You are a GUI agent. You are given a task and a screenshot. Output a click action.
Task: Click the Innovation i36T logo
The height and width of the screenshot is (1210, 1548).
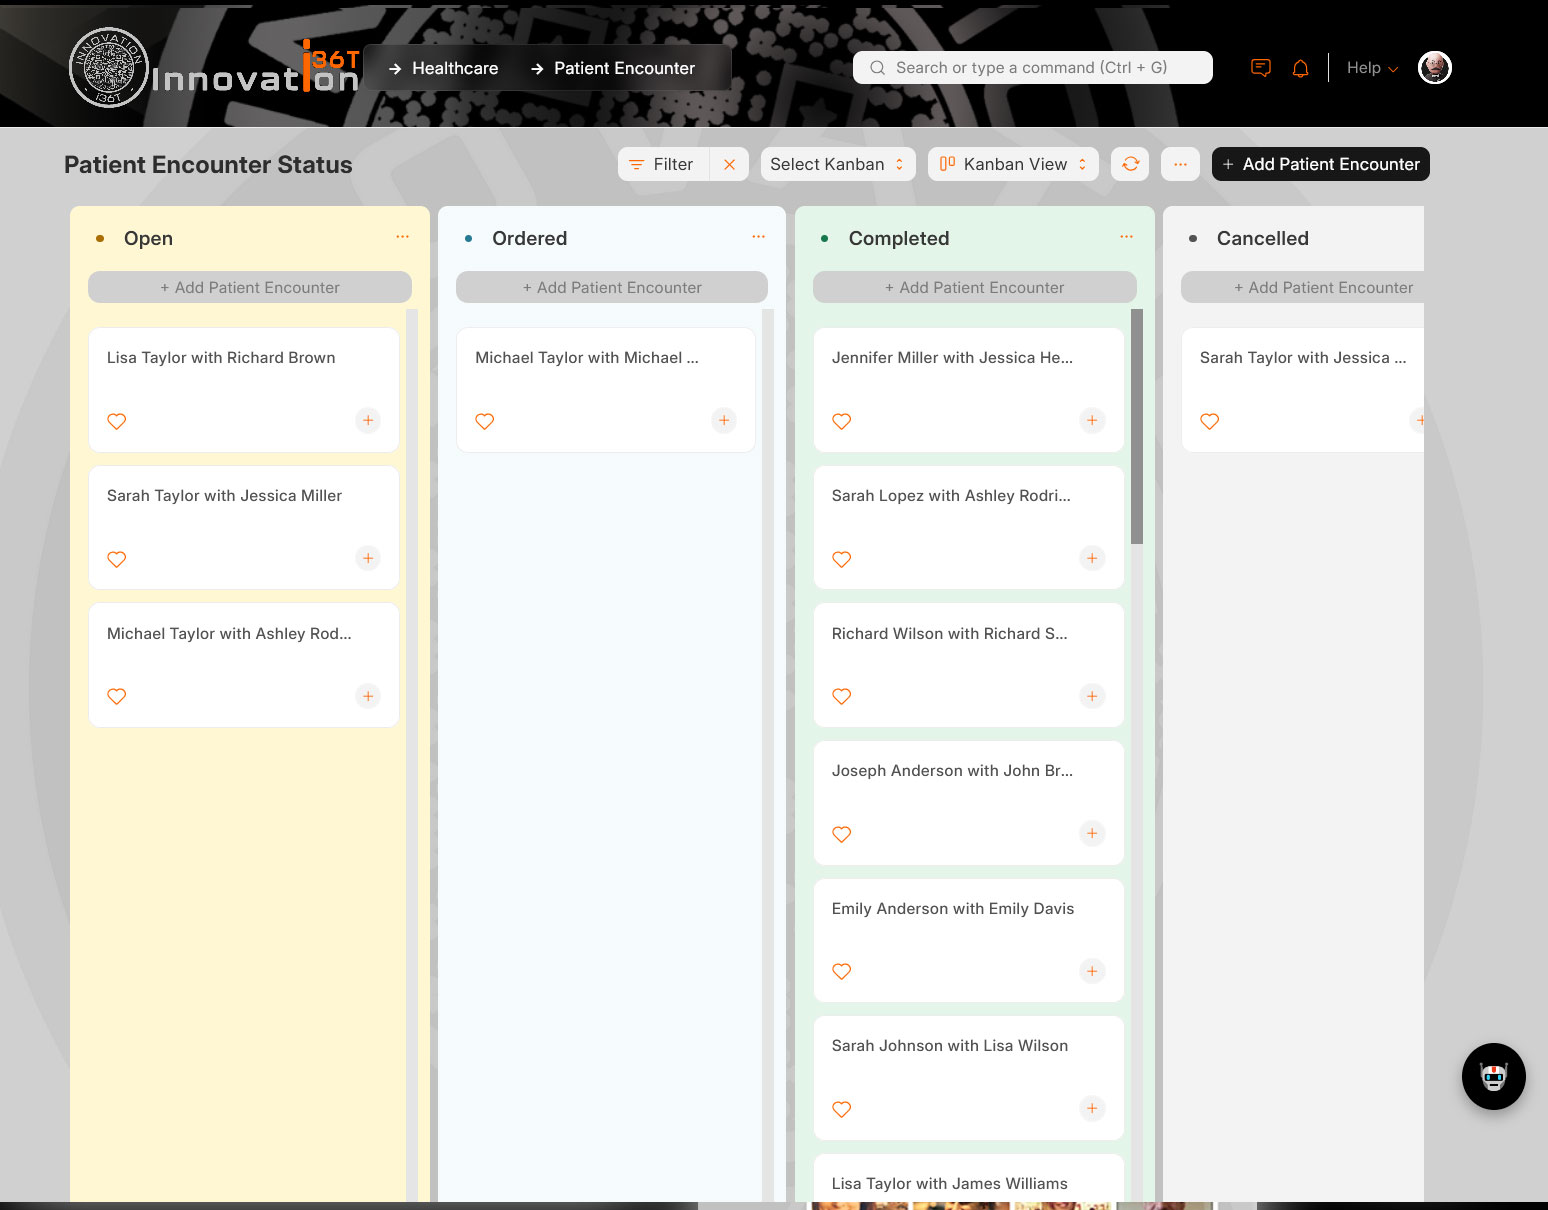pos(214,68)
